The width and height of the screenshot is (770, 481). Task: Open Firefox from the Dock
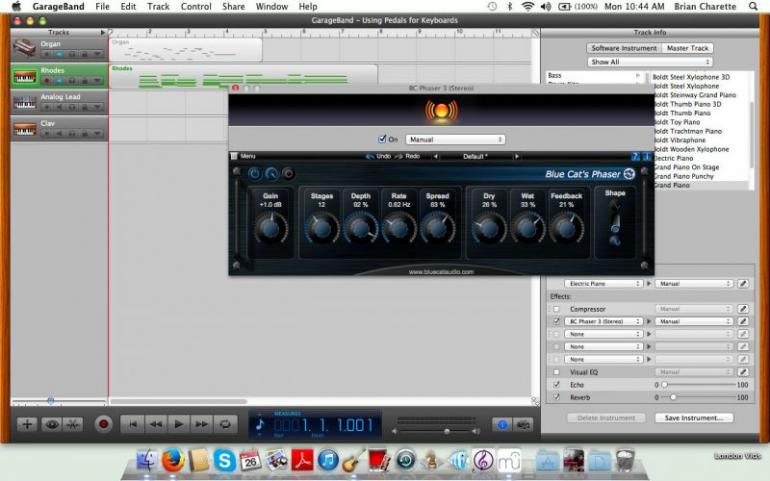pos(173,460)
